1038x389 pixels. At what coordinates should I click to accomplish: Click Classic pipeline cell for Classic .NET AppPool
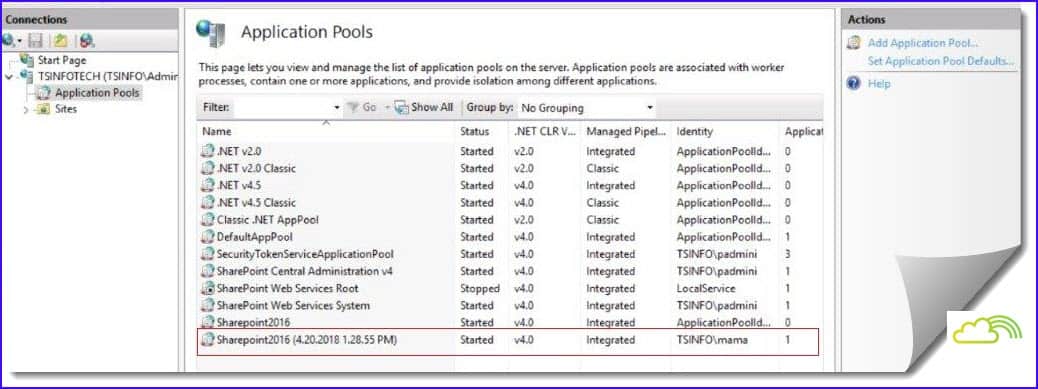pyautogui.click(x=602, y=220)
